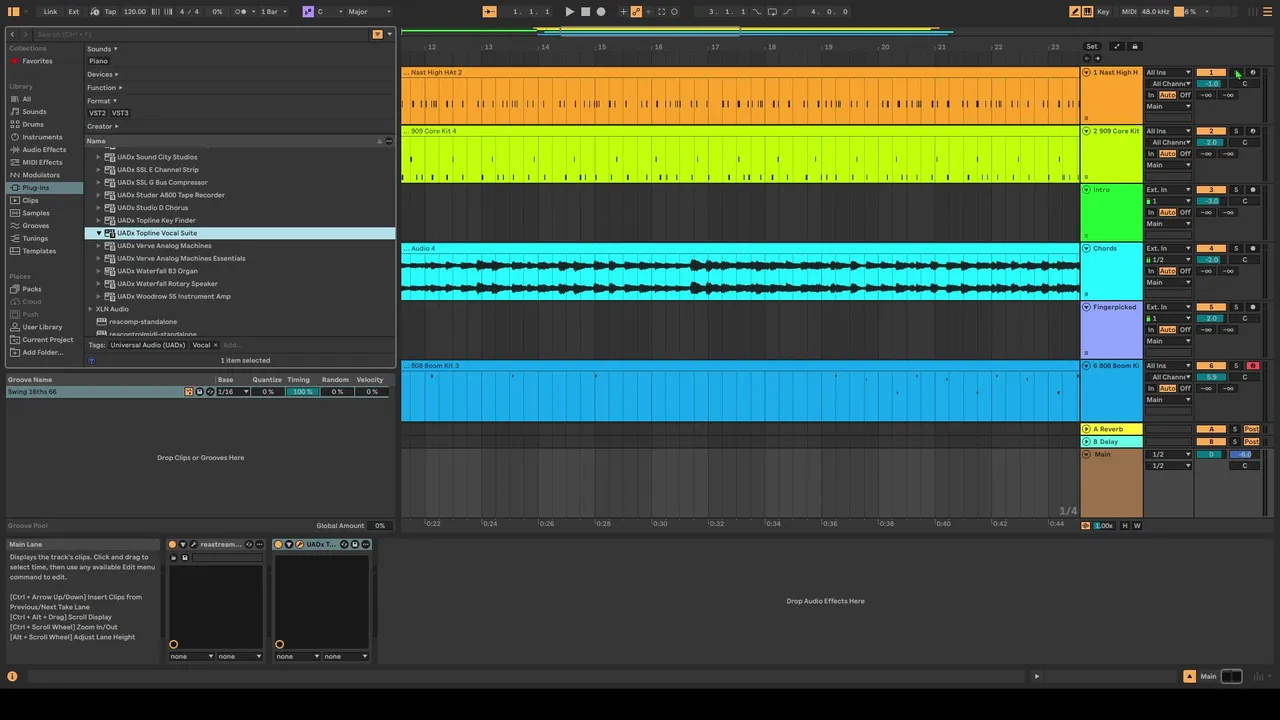Viewport: 1280px width, 720px height.
Task: Open the Chords track Ext. In dropdown
Action: (x=1169, y=248)
